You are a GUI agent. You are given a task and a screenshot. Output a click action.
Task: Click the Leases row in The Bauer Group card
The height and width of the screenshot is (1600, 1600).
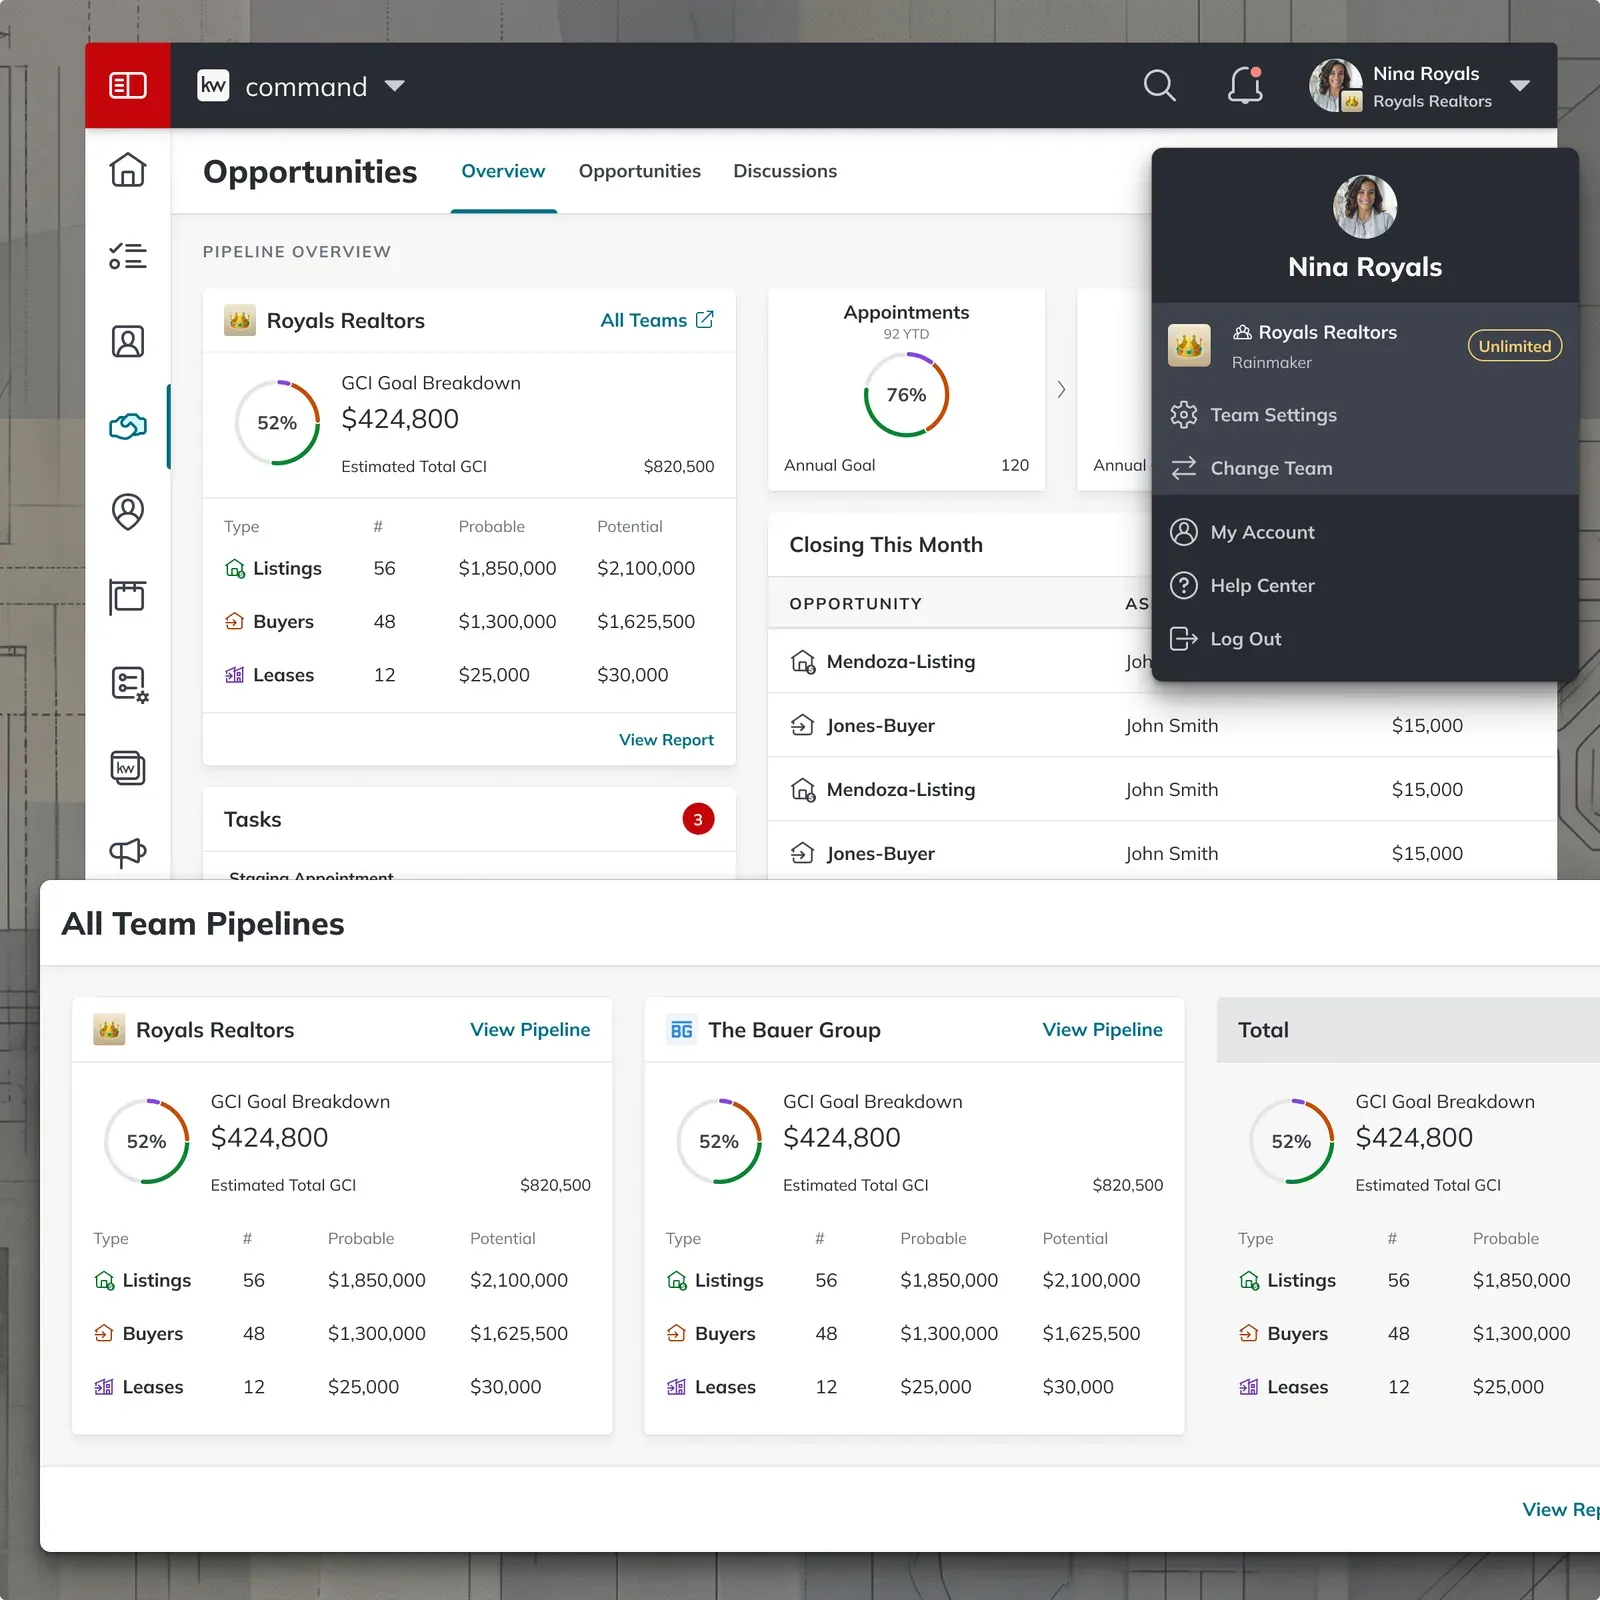click(914, 1387)
